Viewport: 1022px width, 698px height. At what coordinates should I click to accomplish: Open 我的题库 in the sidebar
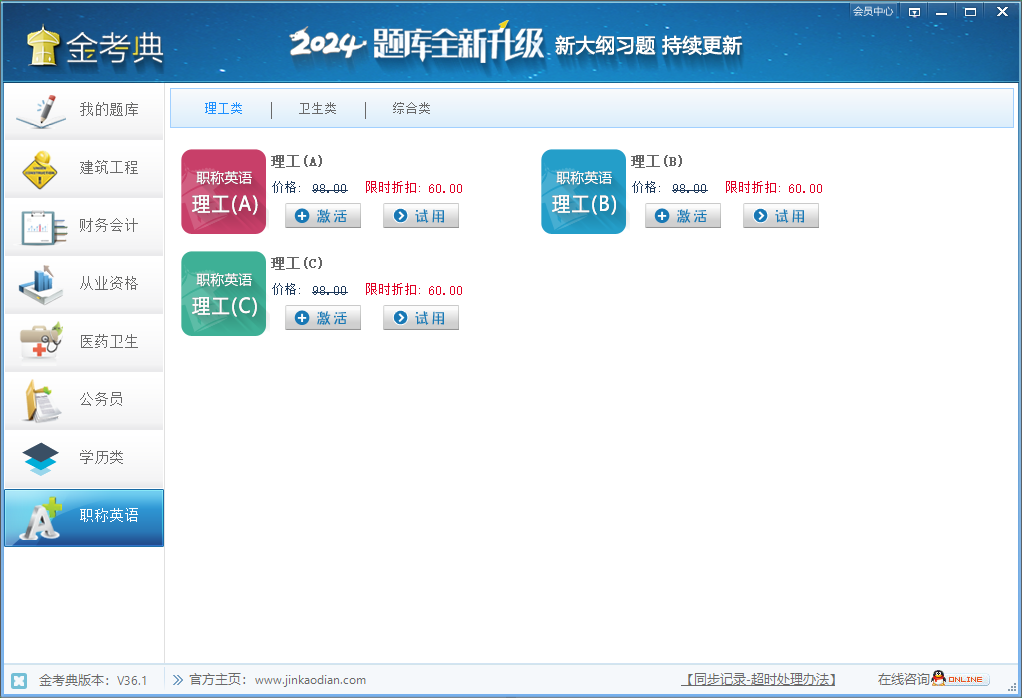84,111
